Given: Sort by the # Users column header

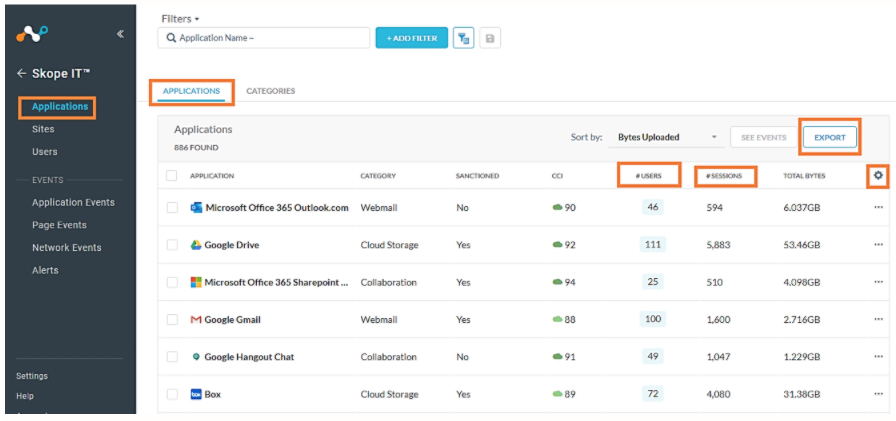Looking at the screenshot, I should pyautogui.click(x=648, y=176).
